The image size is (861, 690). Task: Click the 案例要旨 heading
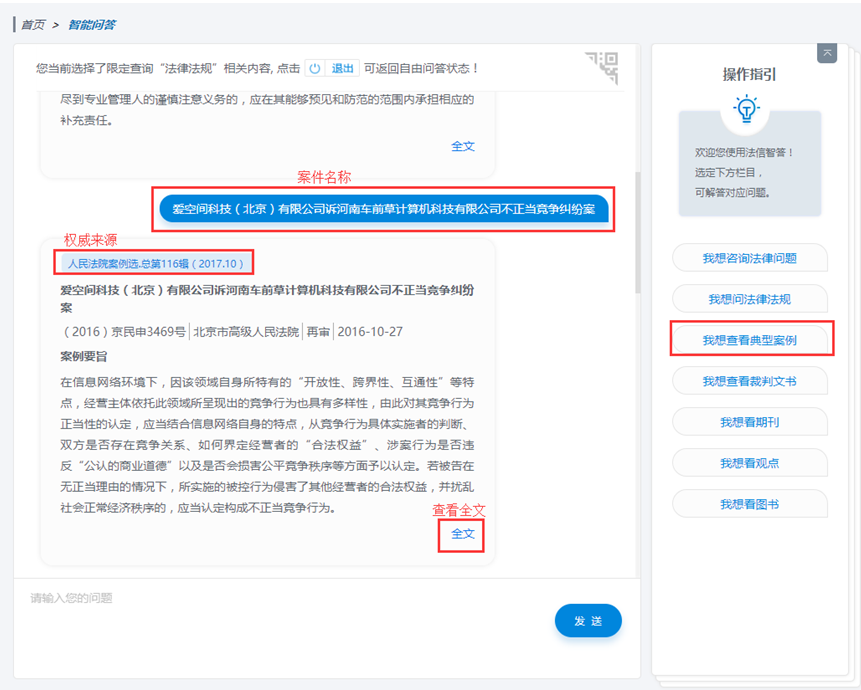[x=83, y=356]
